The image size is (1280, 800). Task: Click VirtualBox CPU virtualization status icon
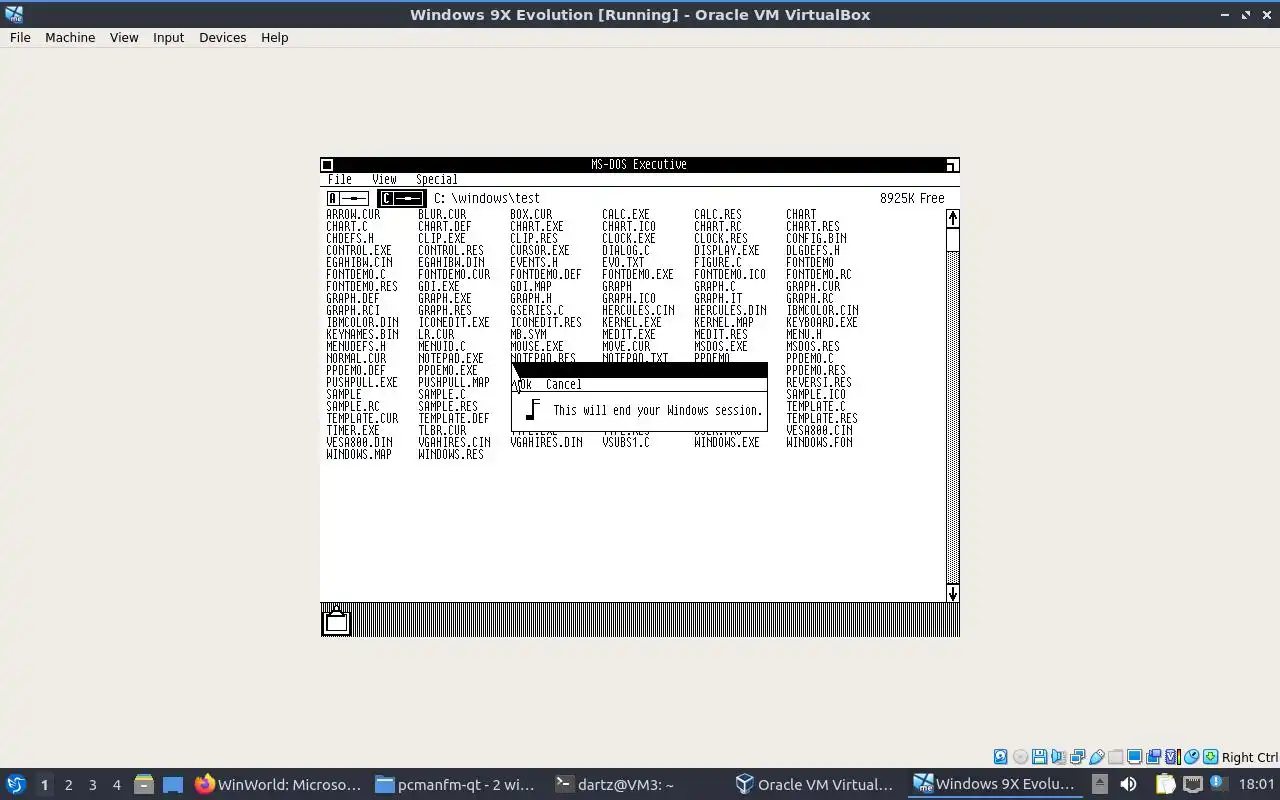tap(1173, 757)
